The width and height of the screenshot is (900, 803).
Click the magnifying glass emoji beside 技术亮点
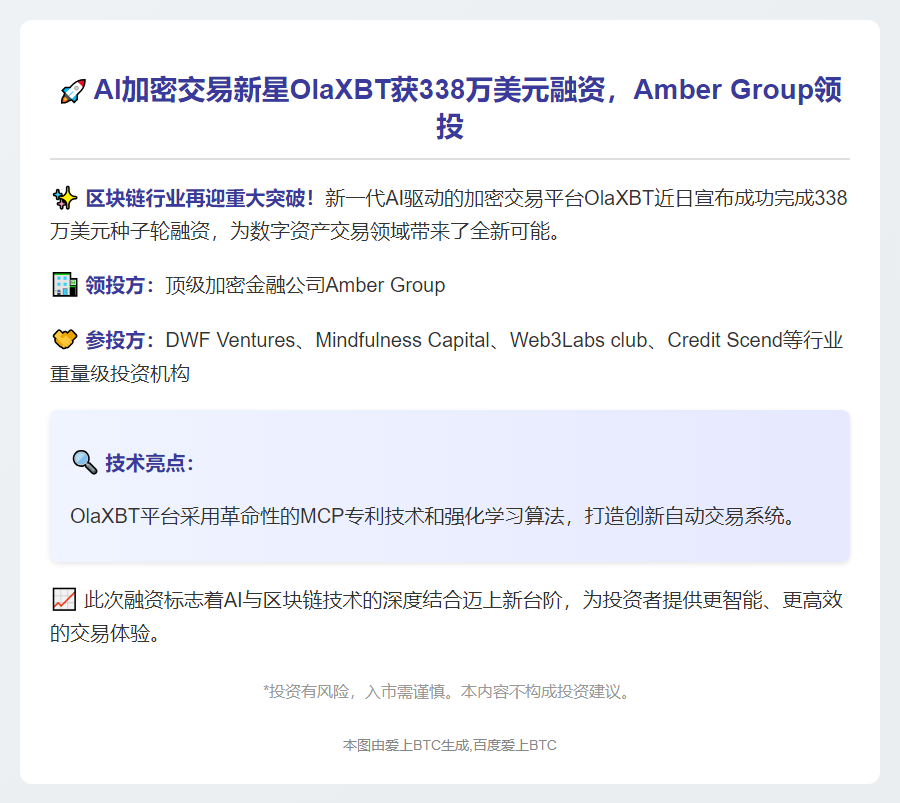(85, 462)
